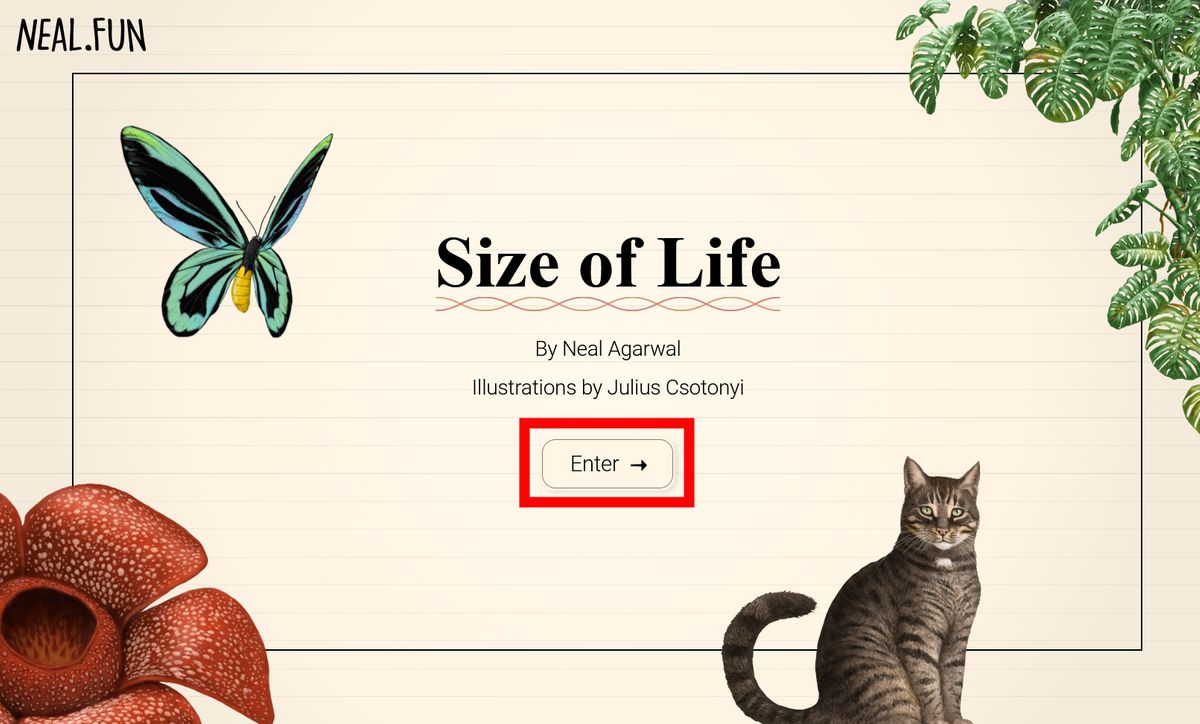Click the arrow icon inside Enter button
This screenshot has width=1200, height=724.
point(639,465)
